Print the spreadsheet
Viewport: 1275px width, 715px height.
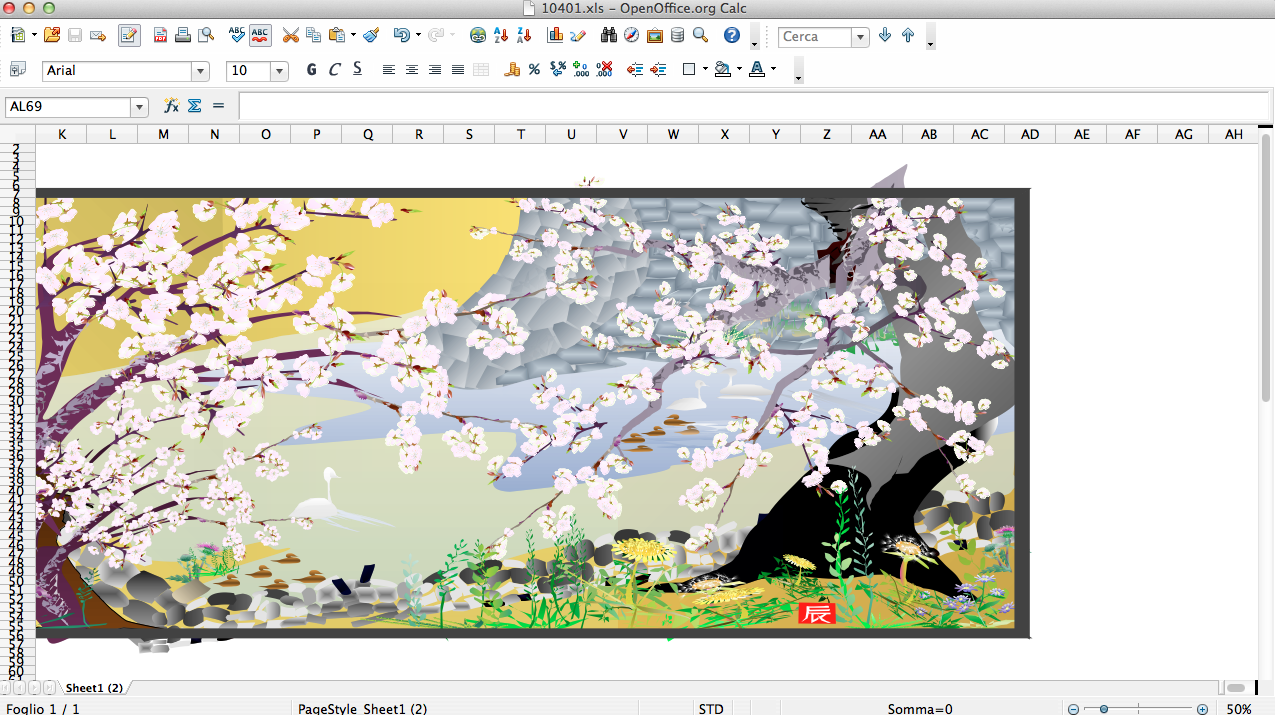pos(183,36)
